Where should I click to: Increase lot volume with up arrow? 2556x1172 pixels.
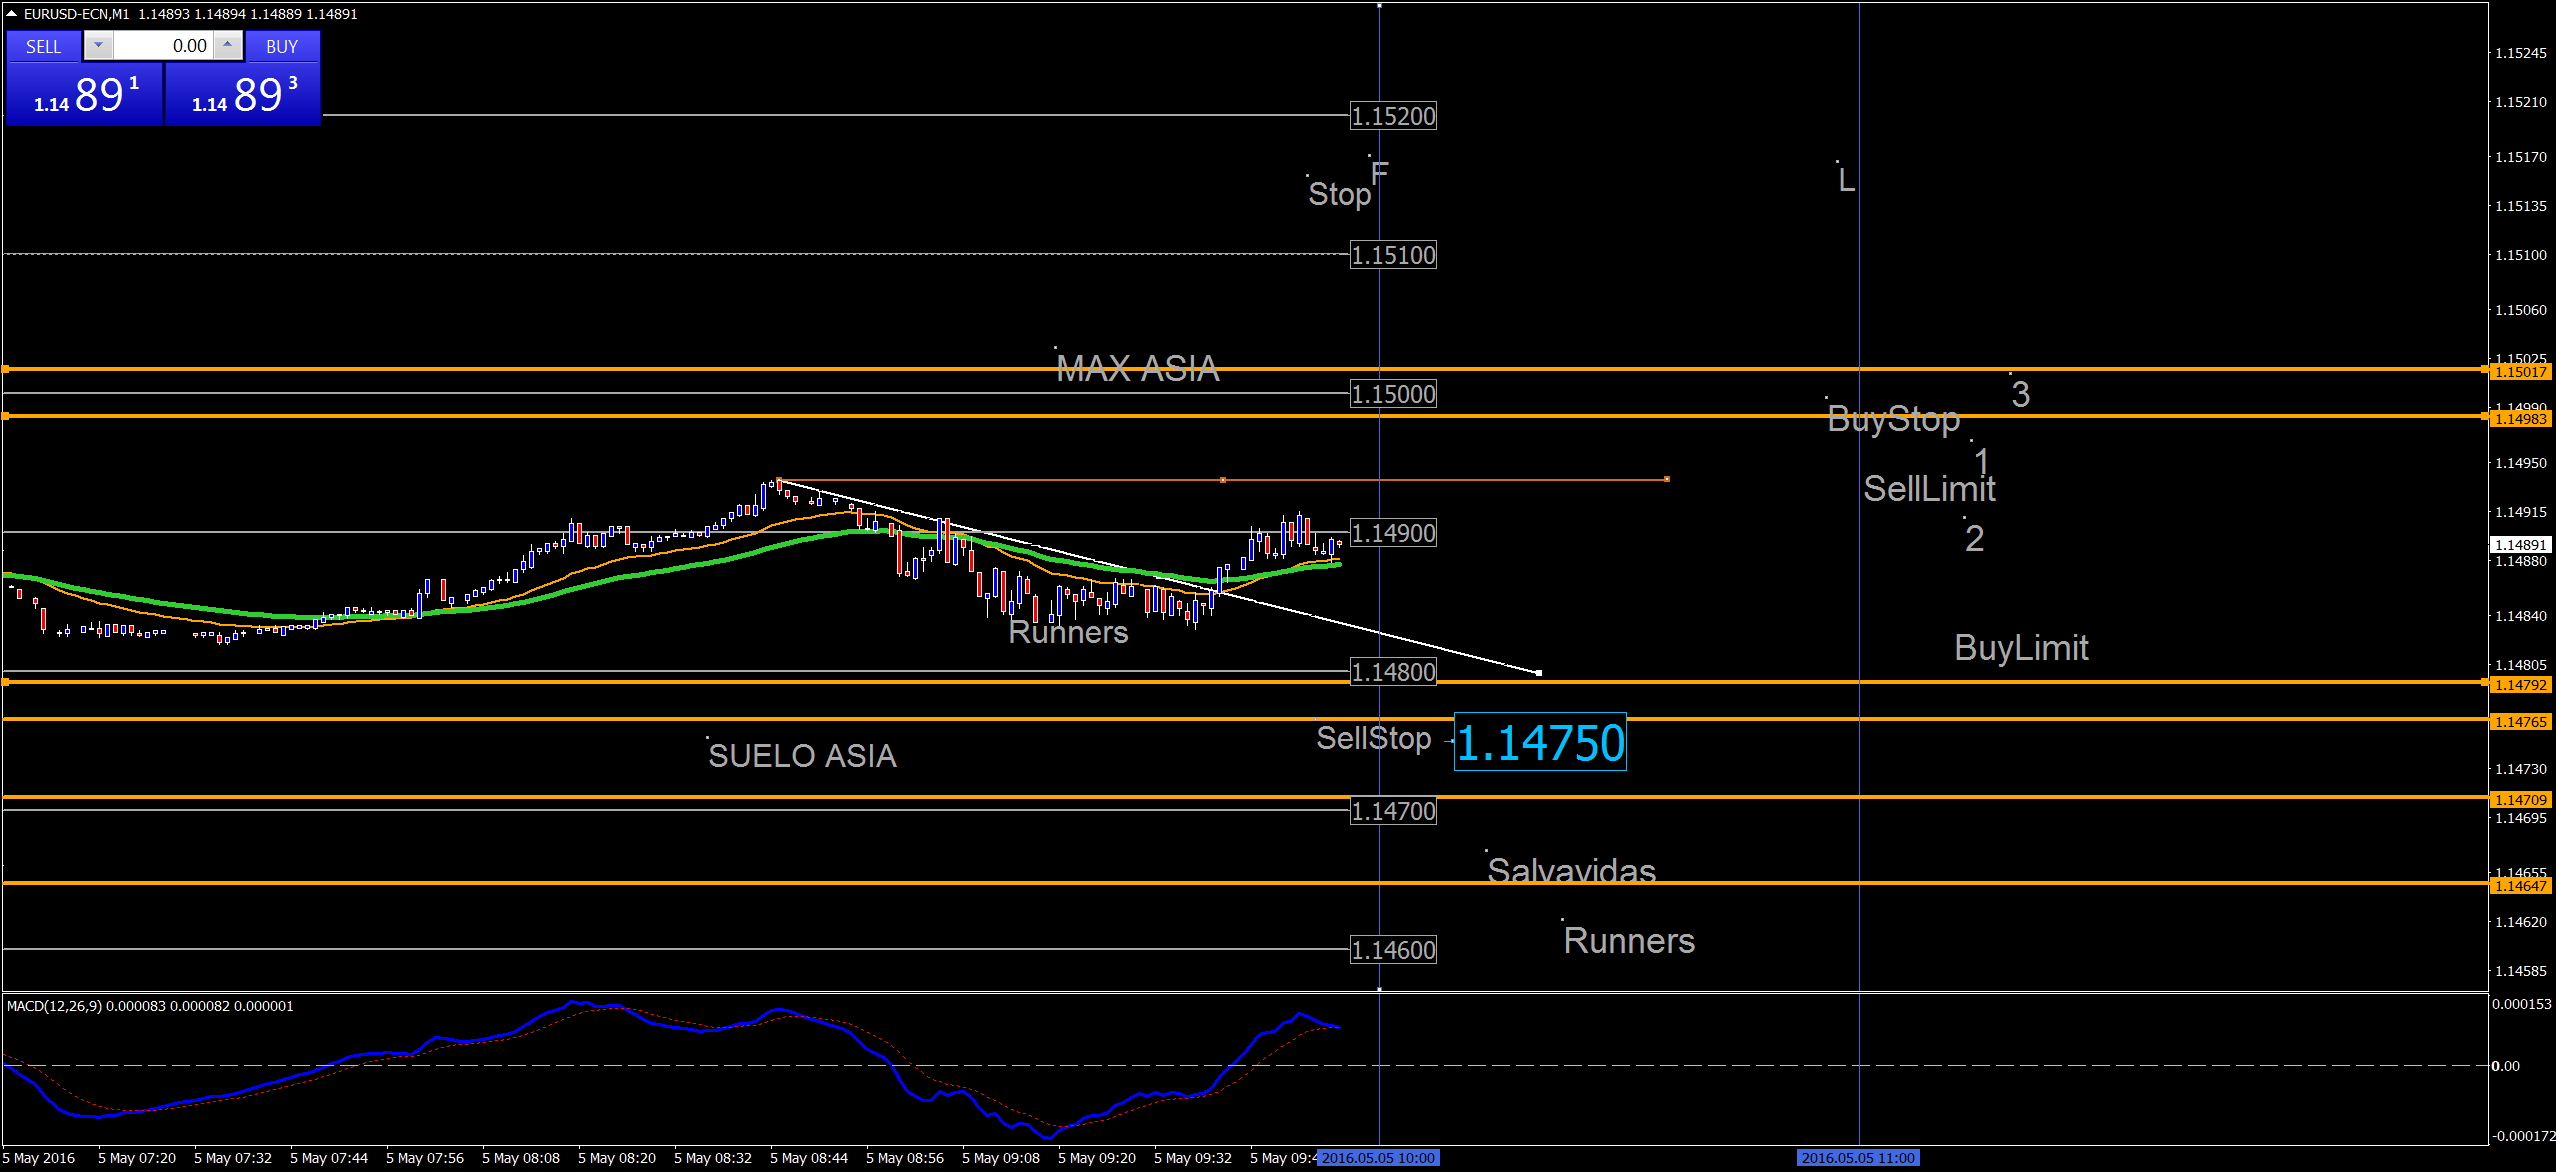(x=228, y=45)
